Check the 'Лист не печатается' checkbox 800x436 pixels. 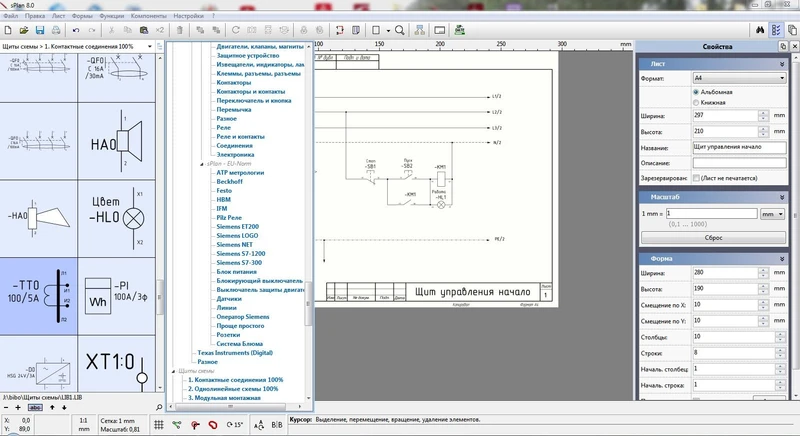696,176
